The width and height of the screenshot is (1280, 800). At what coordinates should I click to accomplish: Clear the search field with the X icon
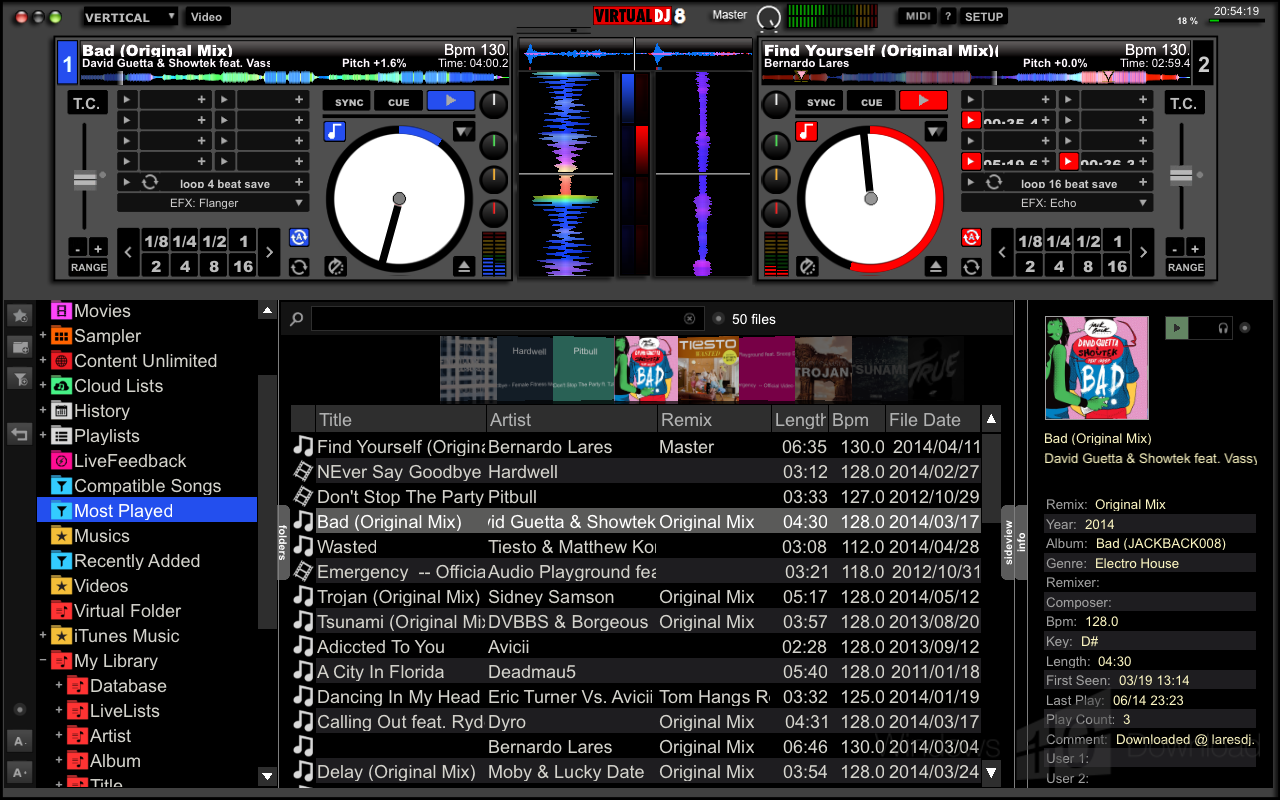click(689, 319)
